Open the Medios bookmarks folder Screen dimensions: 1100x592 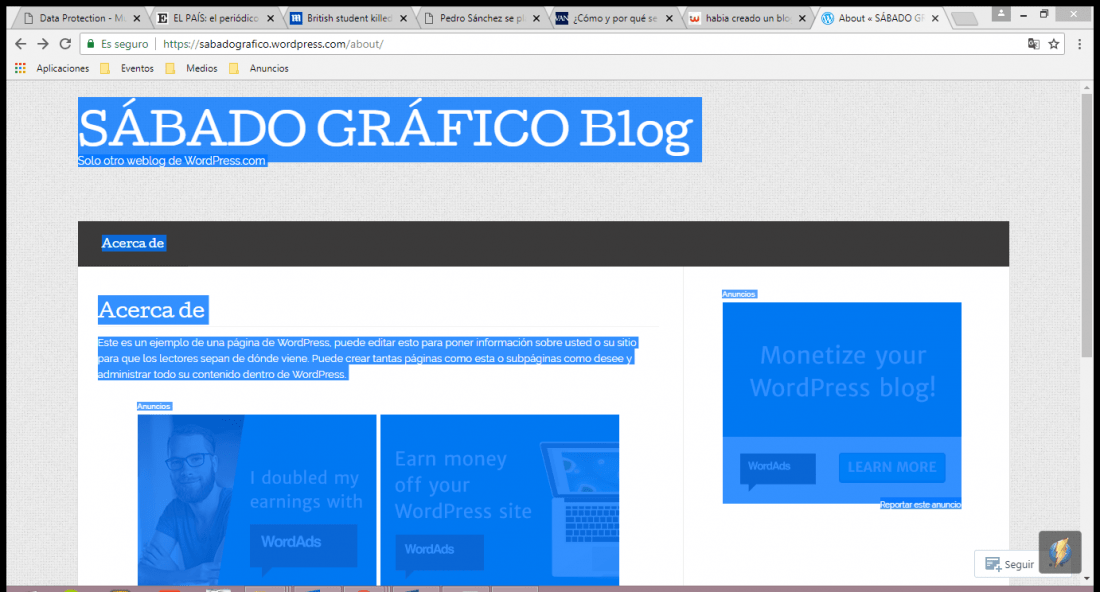coord(192,68)
